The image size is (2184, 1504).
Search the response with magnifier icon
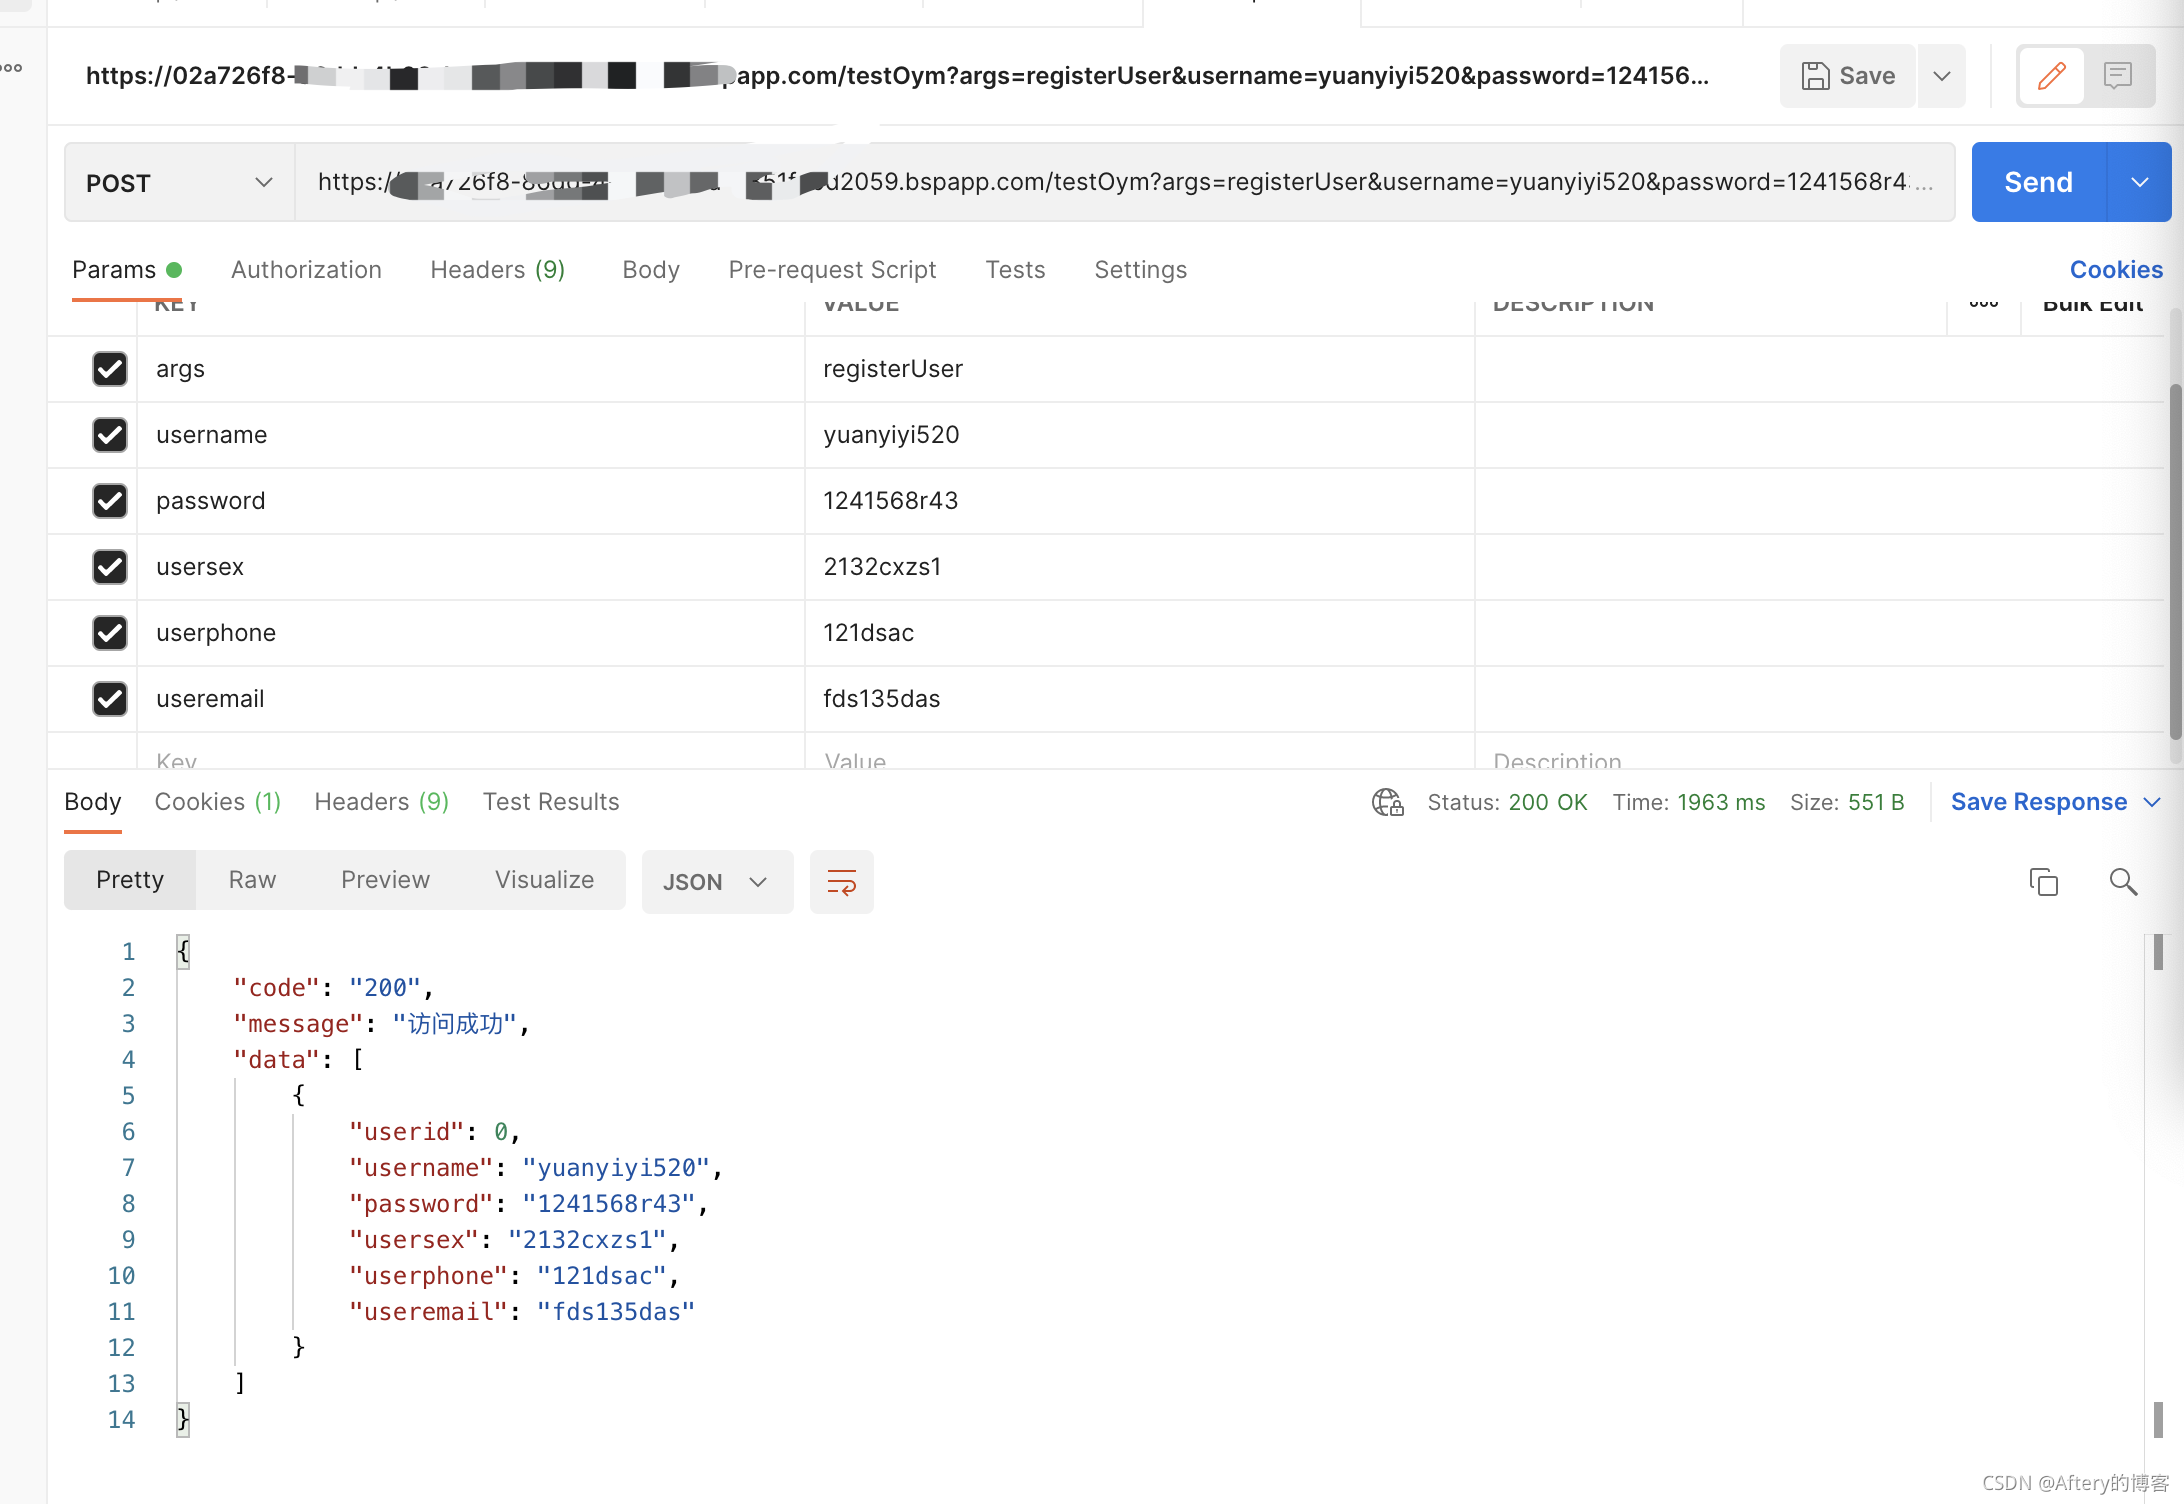tap(2123, 882)
